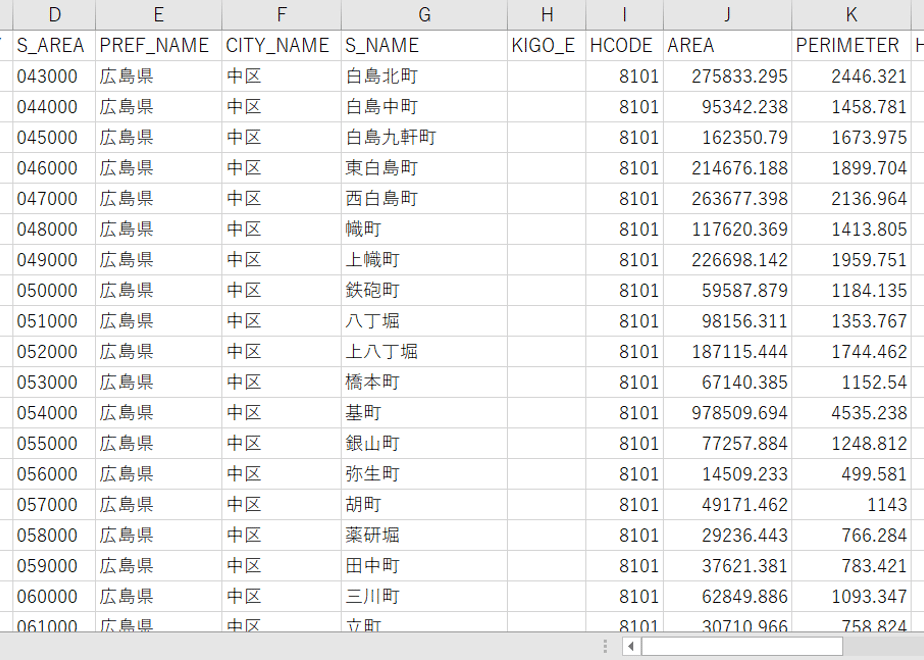The height and width of the screenshot is (660, 924).
Task: Select cell with code 054000
Action: coord(54,413)
